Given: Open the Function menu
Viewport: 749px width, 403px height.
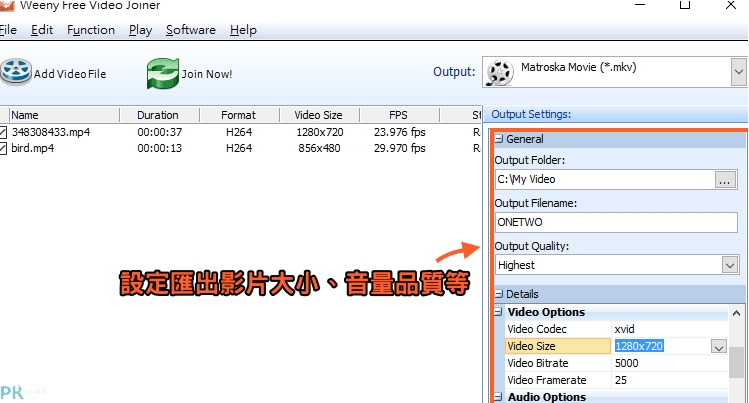Looking at the screenshot, I should [x=91, y=30].
